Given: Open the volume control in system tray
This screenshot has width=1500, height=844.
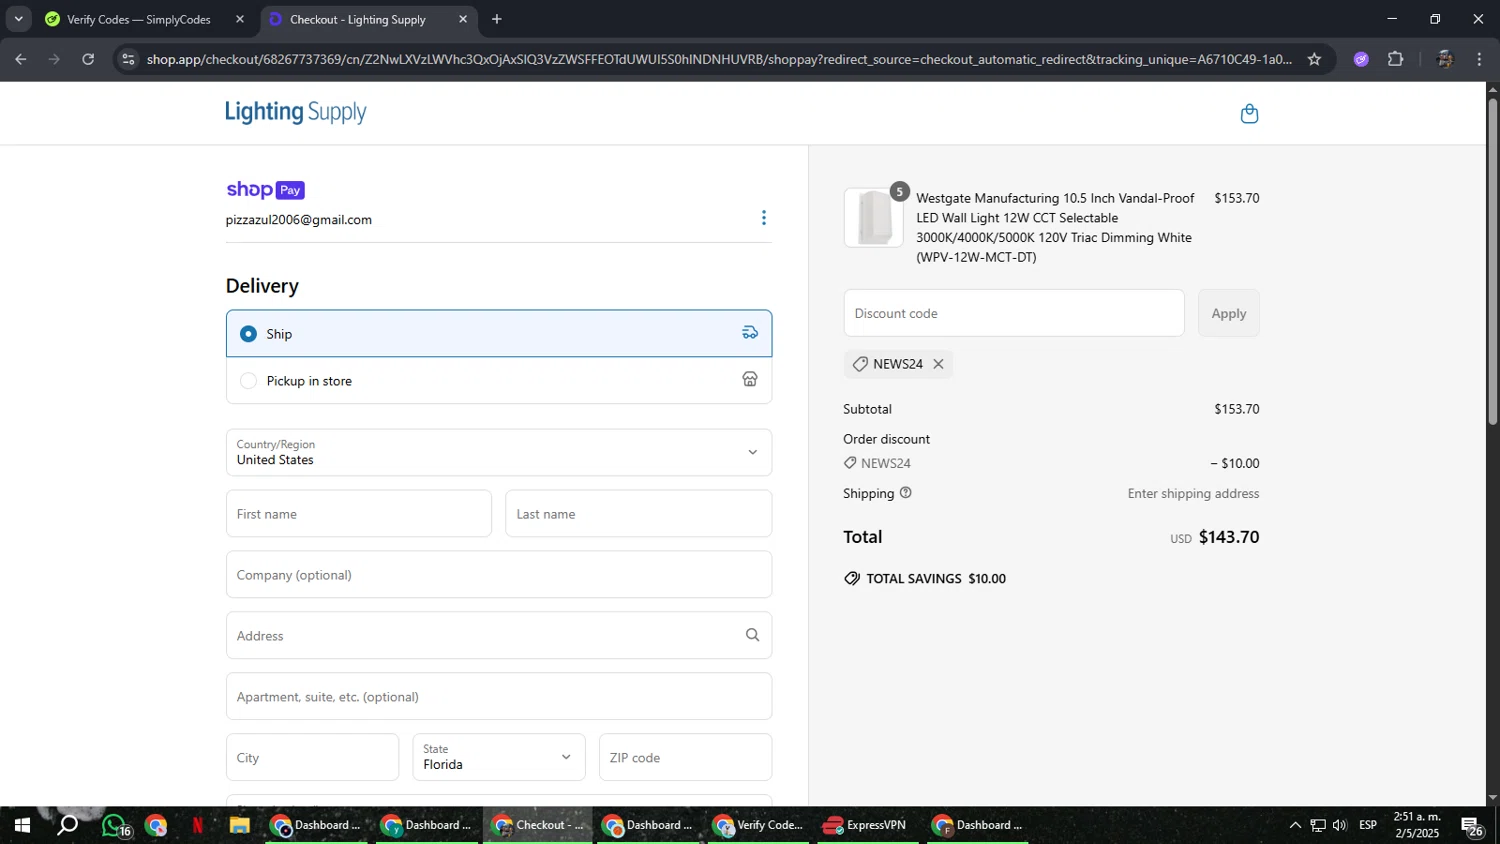Looking at the screenshot, I should click(1340, 826).
